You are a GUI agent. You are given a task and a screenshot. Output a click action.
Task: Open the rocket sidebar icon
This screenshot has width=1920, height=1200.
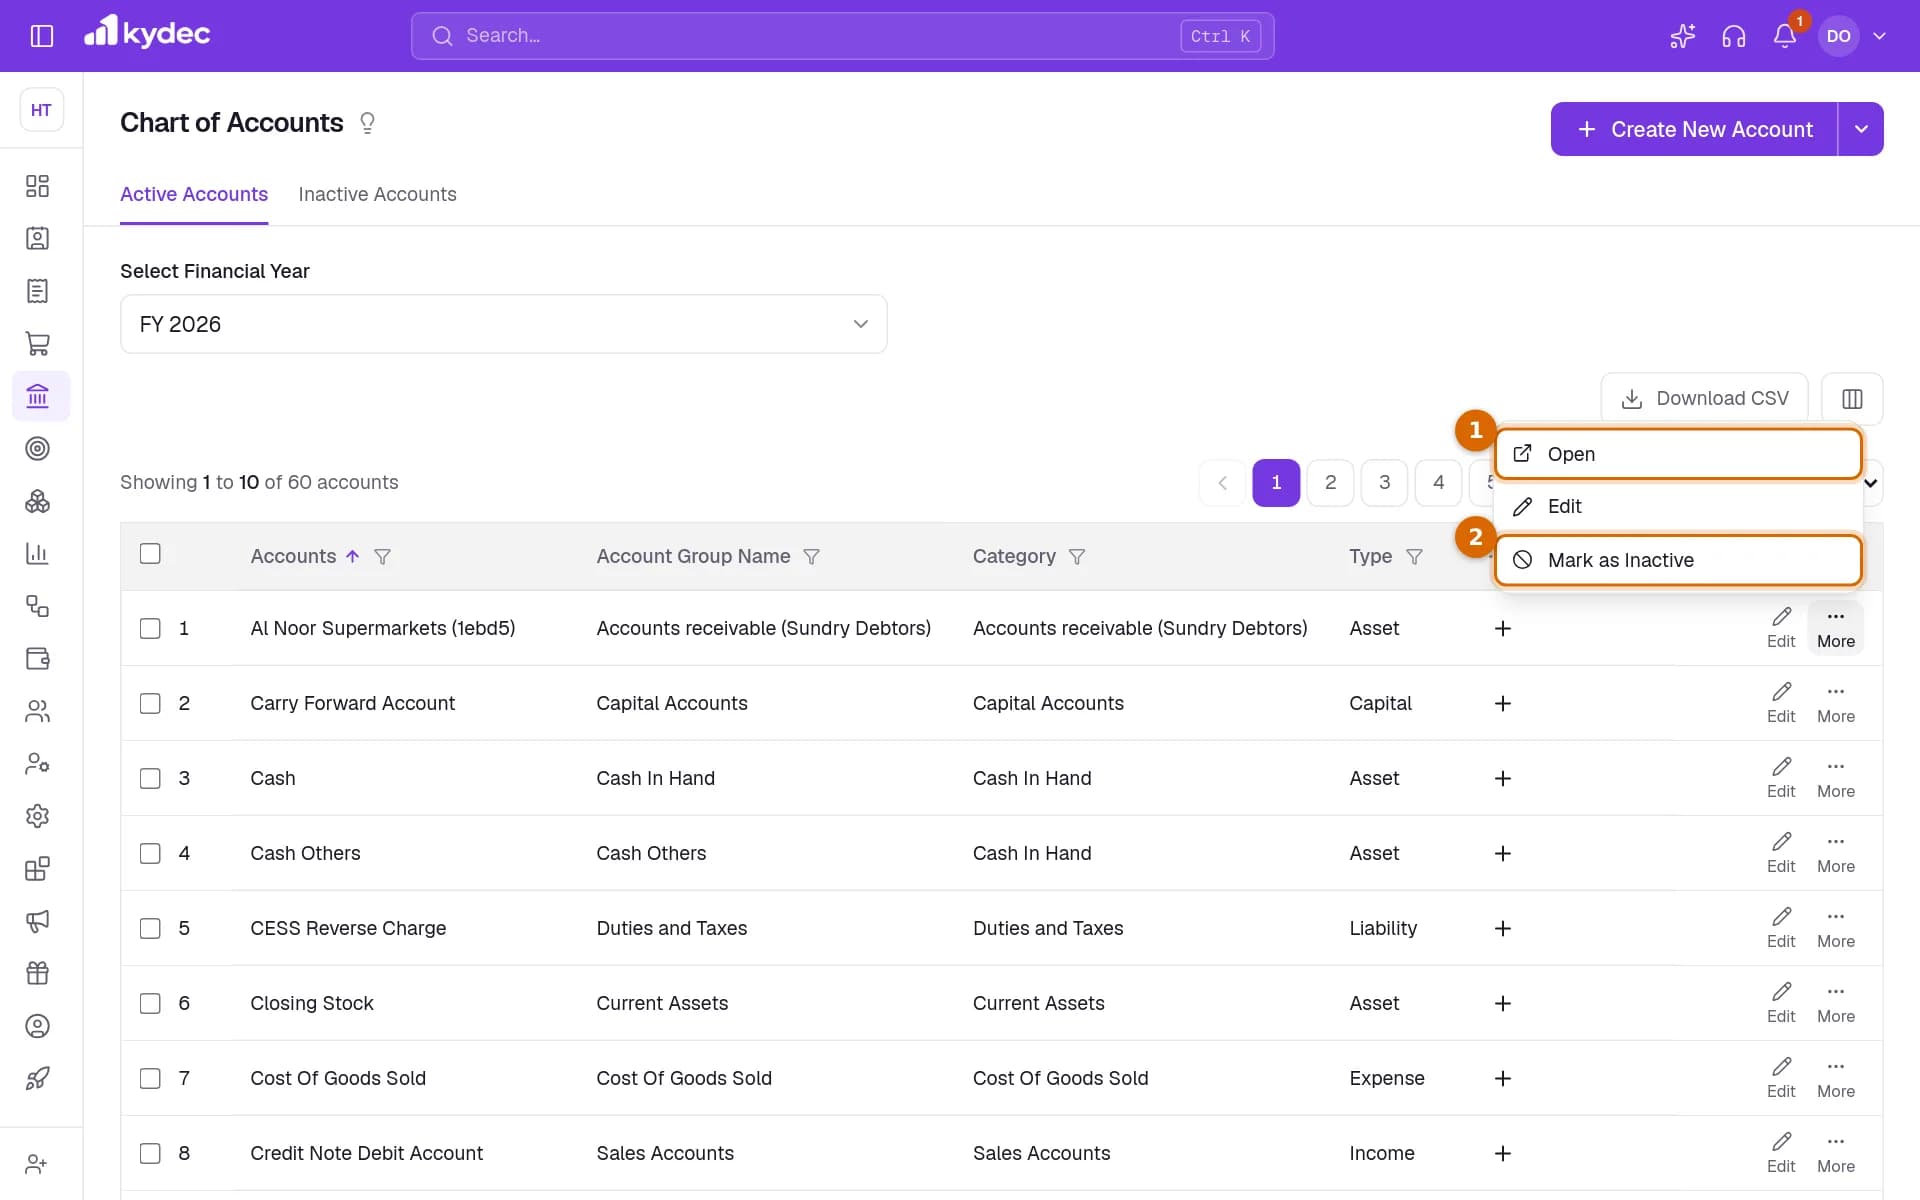37,1078
